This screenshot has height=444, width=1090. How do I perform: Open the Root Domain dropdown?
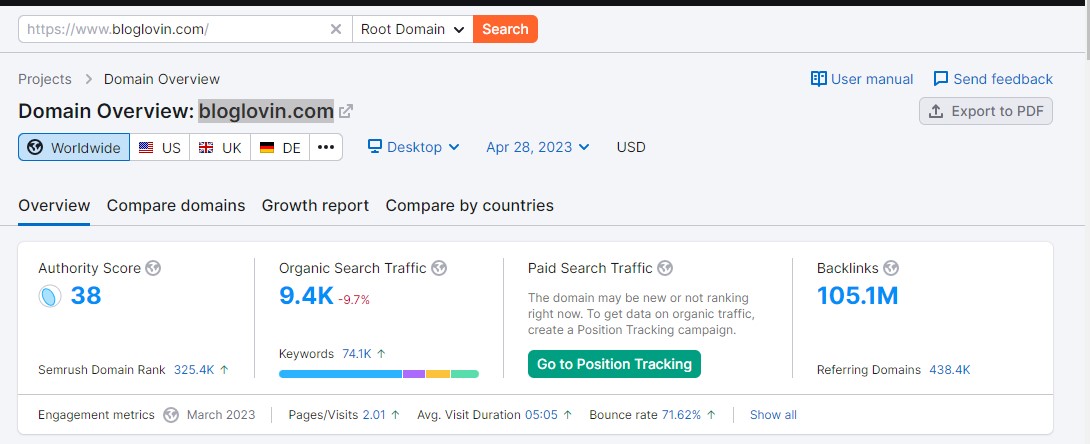pos(413,29)
